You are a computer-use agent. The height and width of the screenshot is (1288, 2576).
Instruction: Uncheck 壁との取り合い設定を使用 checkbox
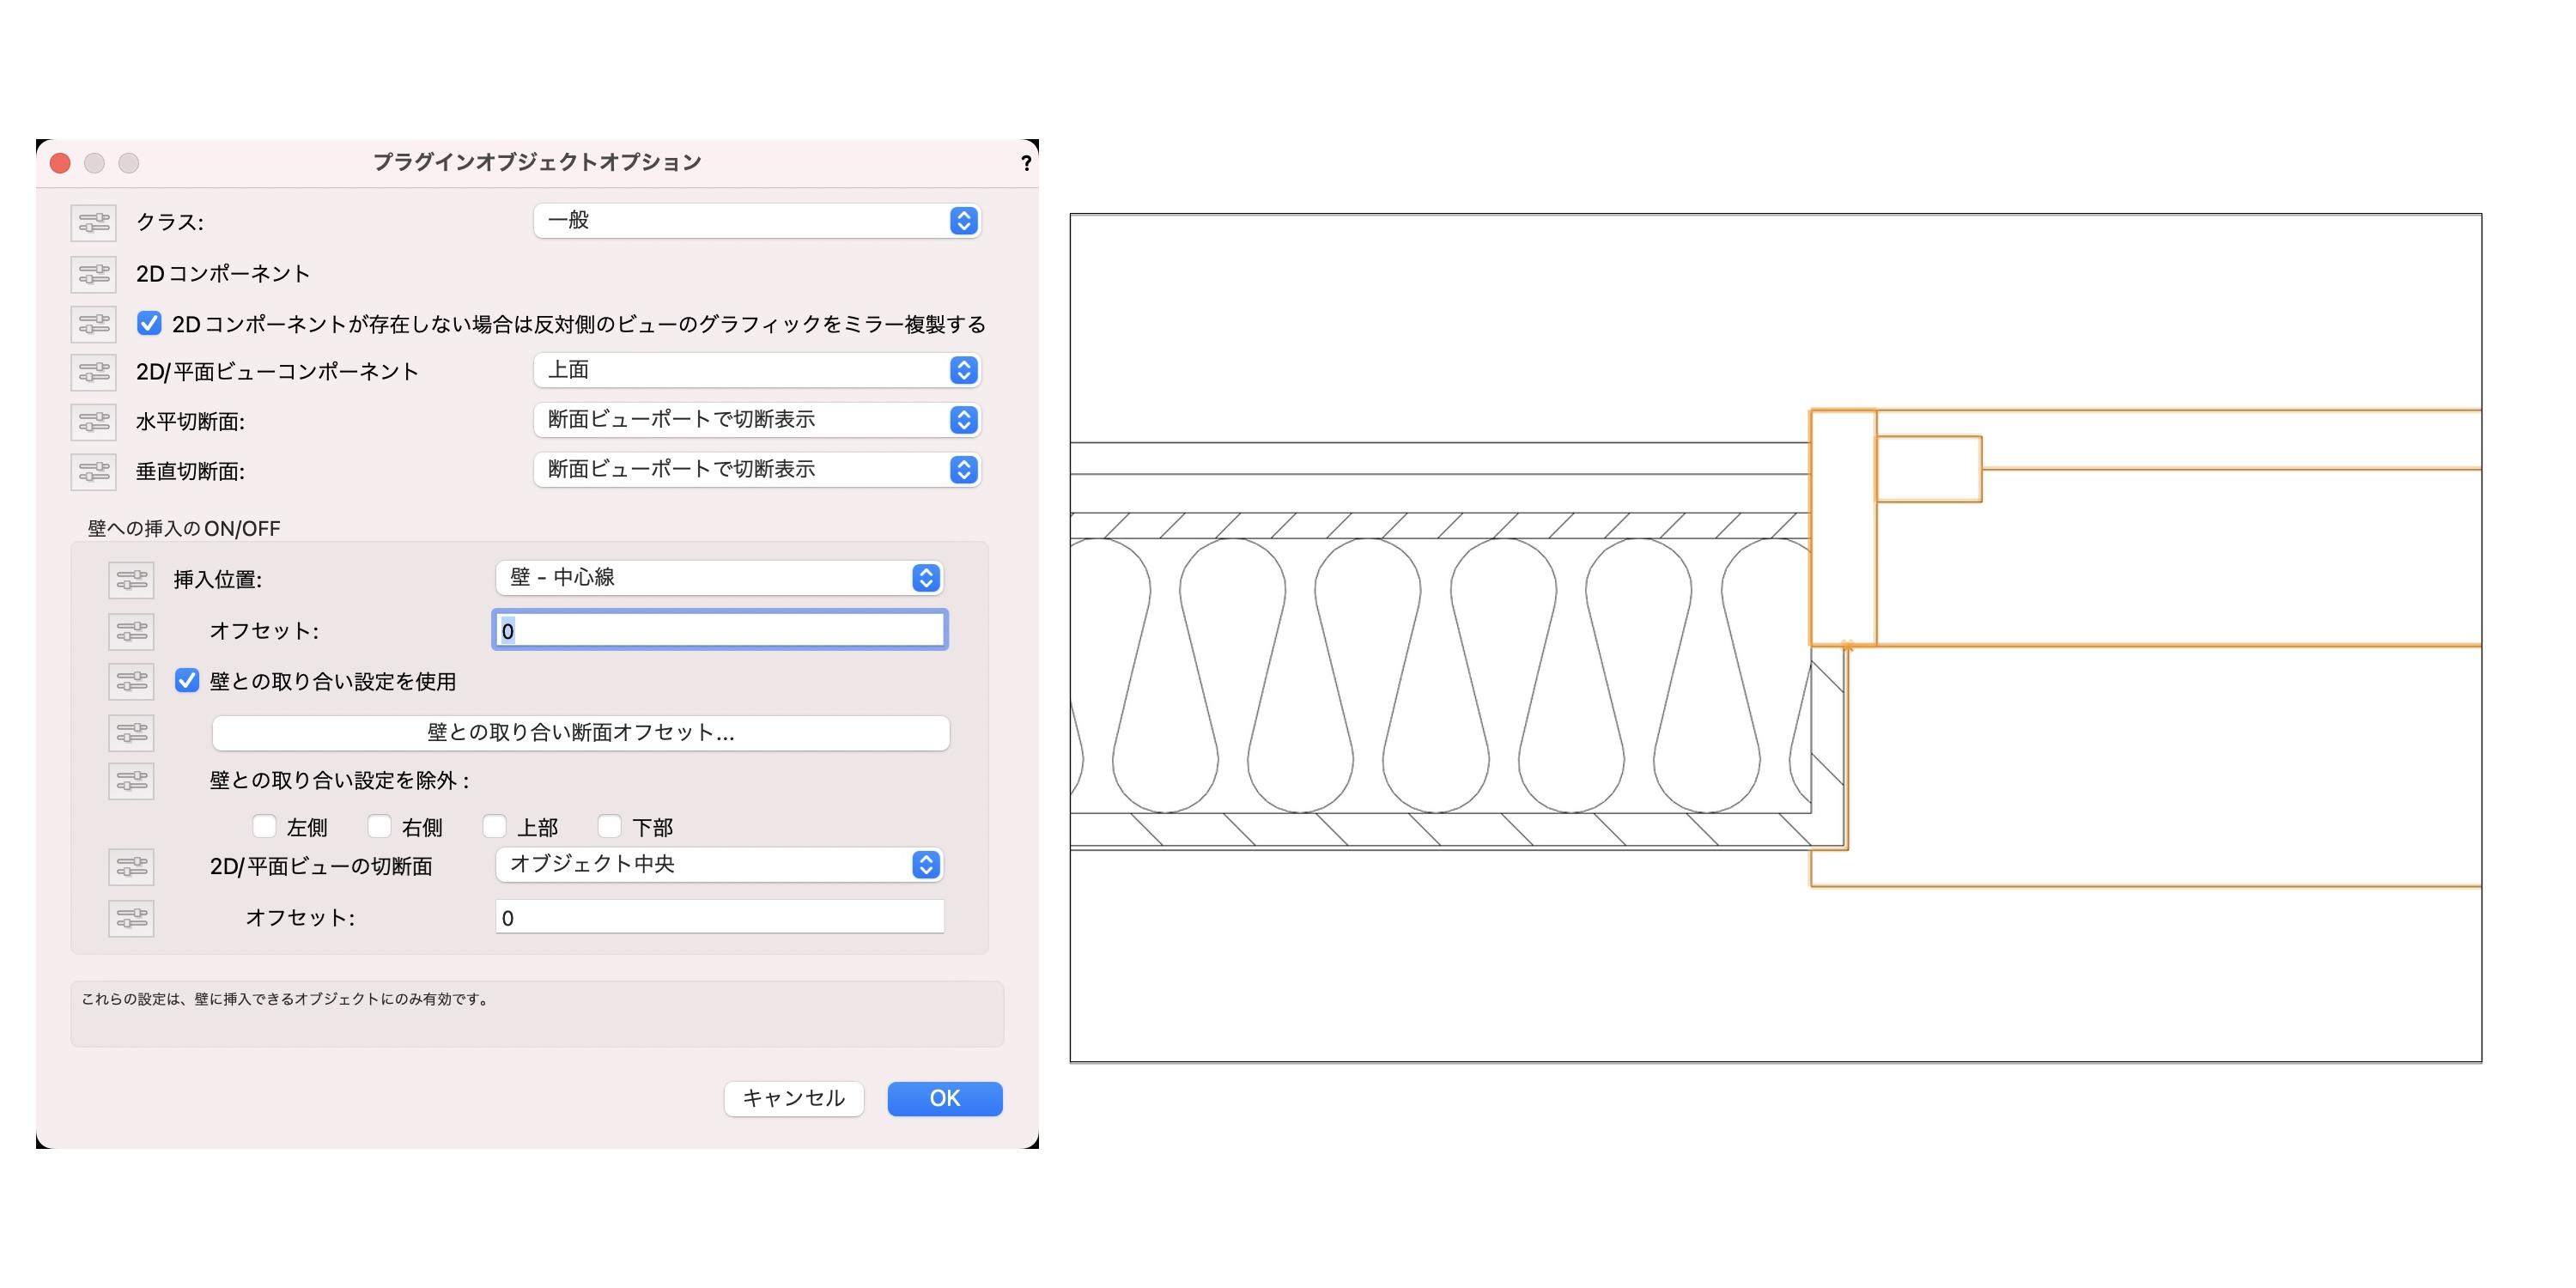click(187, 681)
